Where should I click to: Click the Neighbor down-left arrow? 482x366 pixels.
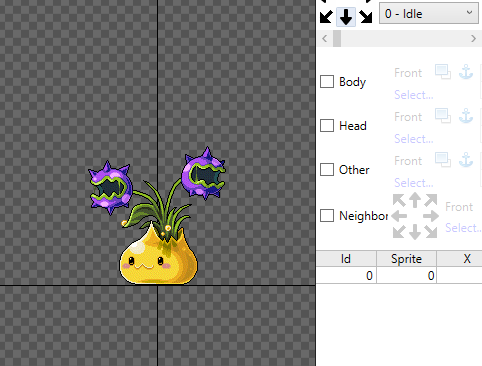tap(399, 232)
